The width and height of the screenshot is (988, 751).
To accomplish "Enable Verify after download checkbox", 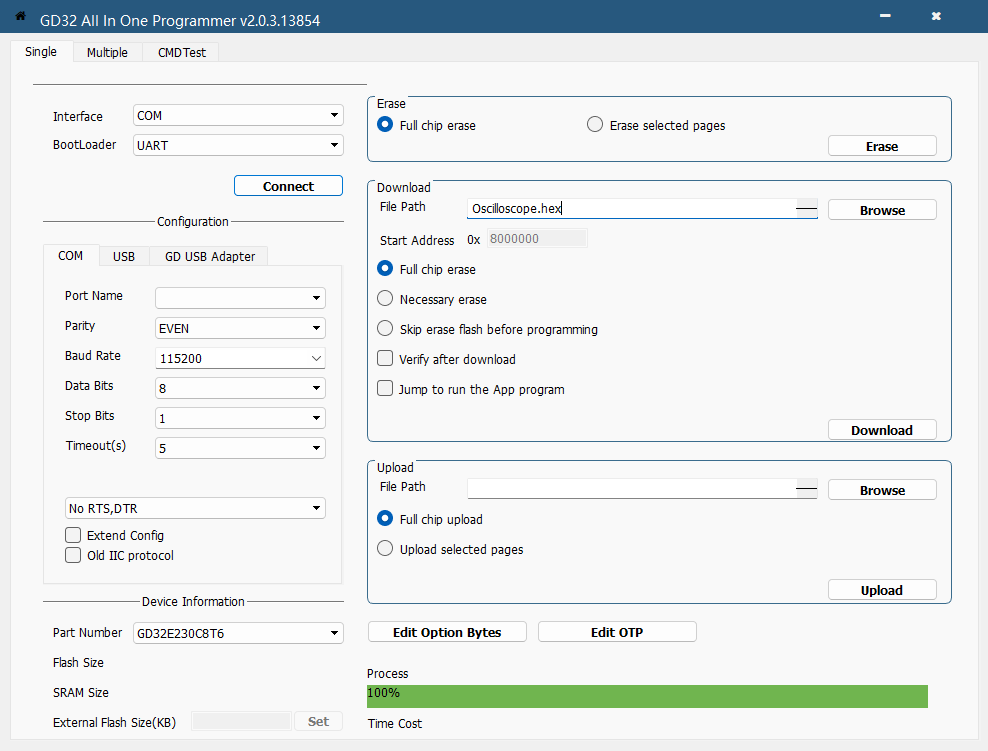I will 385,359.
